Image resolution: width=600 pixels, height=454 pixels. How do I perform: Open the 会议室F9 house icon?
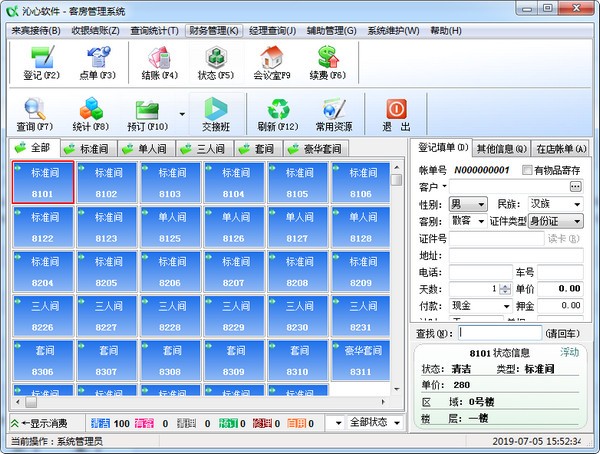[x=272, y=62]
